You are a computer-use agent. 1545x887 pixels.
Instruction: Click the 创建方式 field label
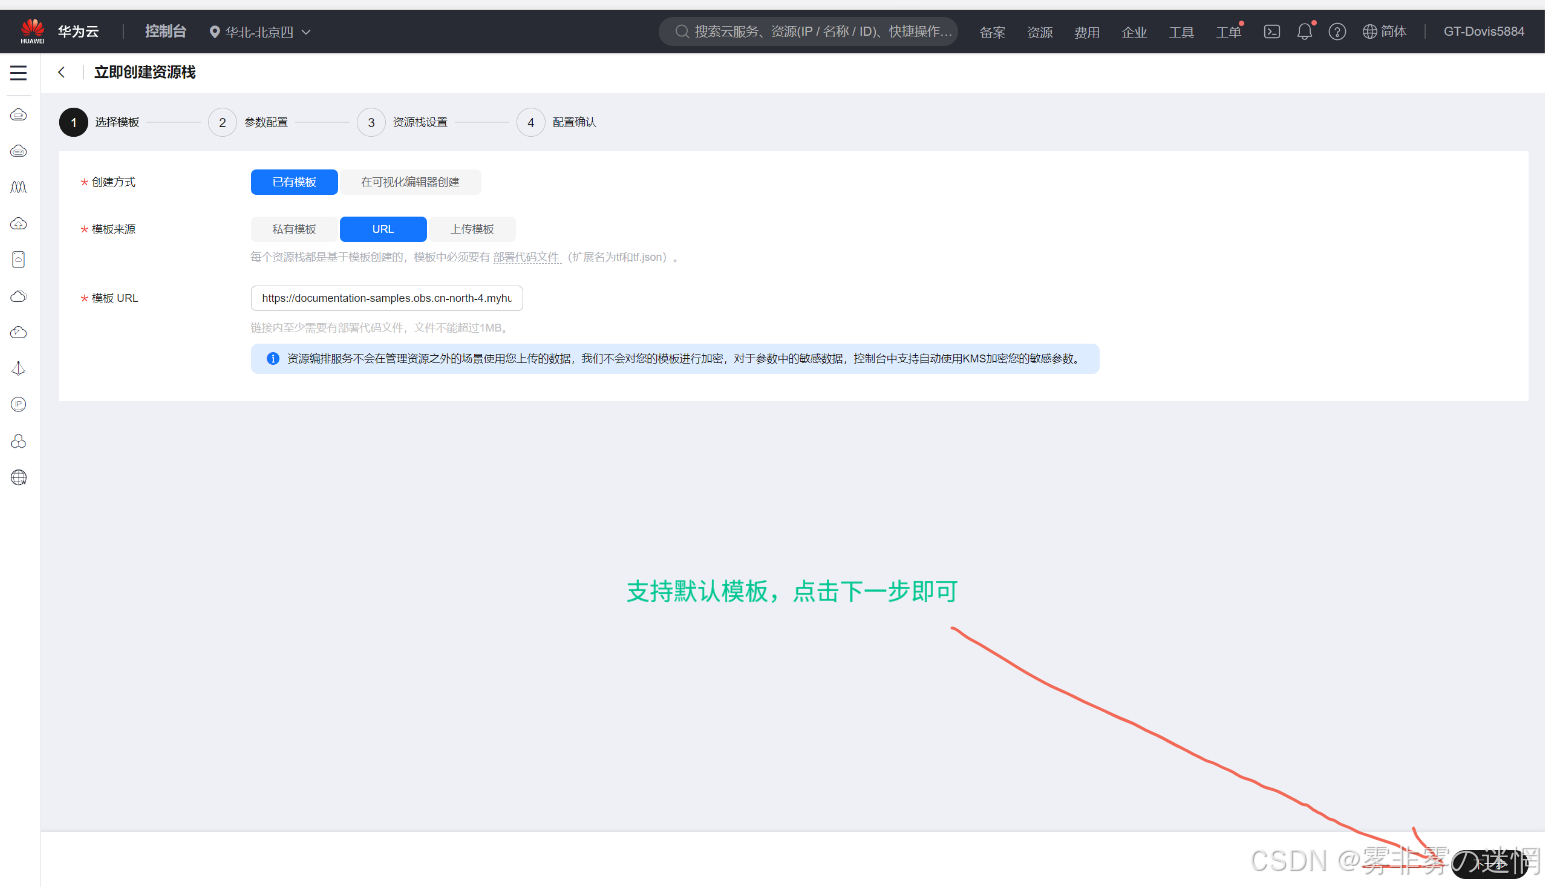point(113,182)
